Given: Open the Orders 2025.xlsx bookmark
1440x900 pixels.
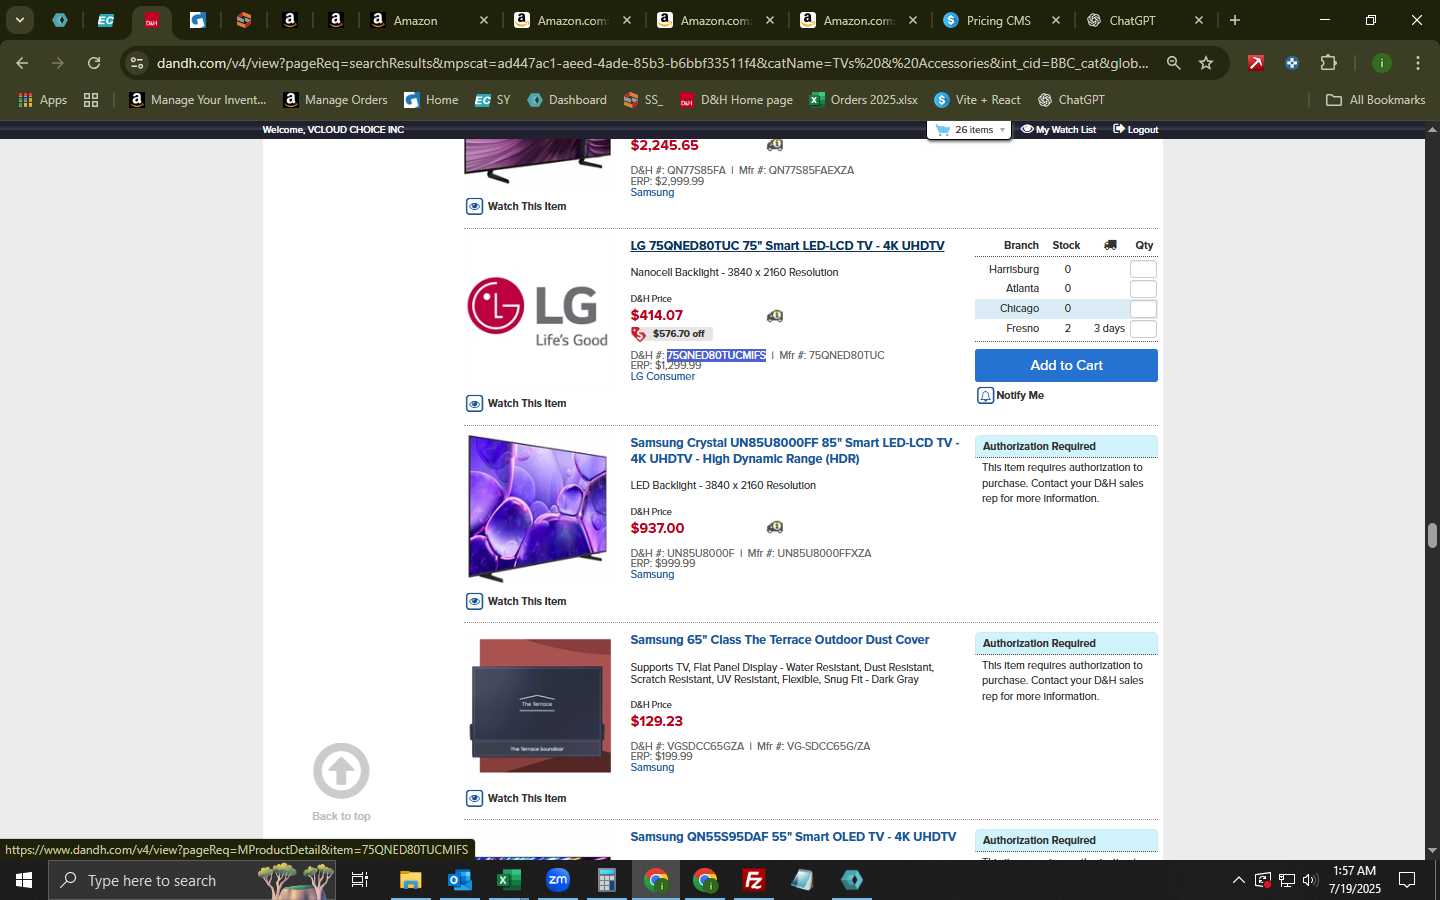Looking at the screenshot, I should point(863,100).
